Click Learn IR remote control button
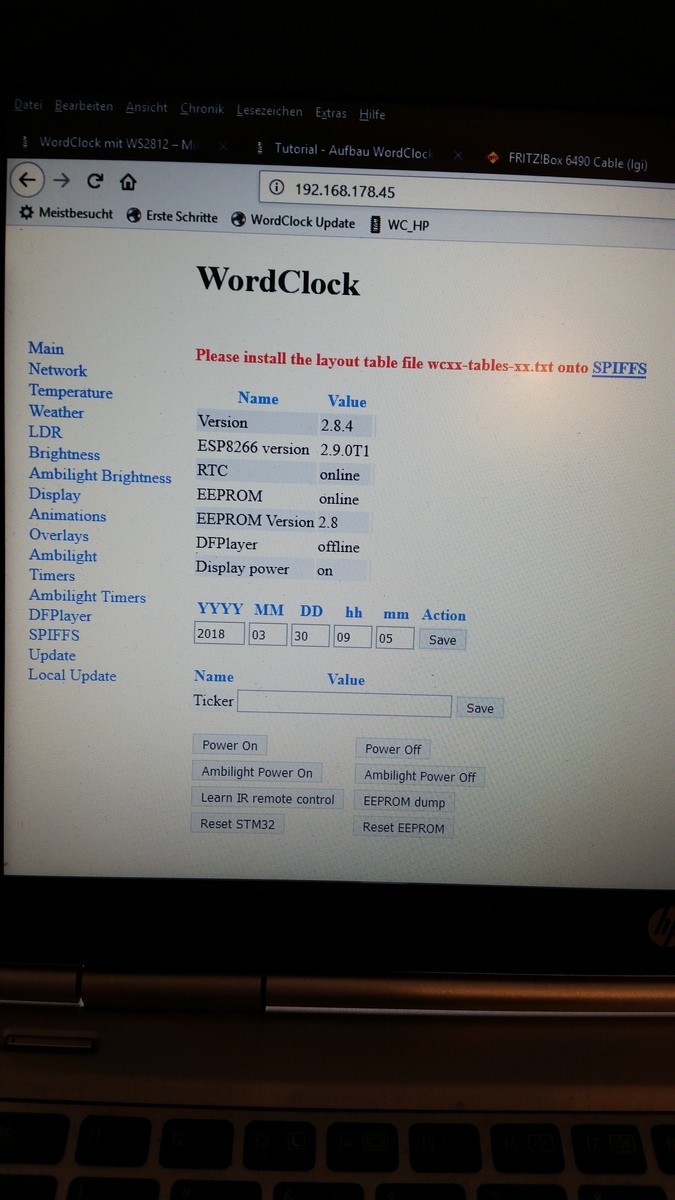Screen dimensions: 675x1200 [x=267, y=798]
